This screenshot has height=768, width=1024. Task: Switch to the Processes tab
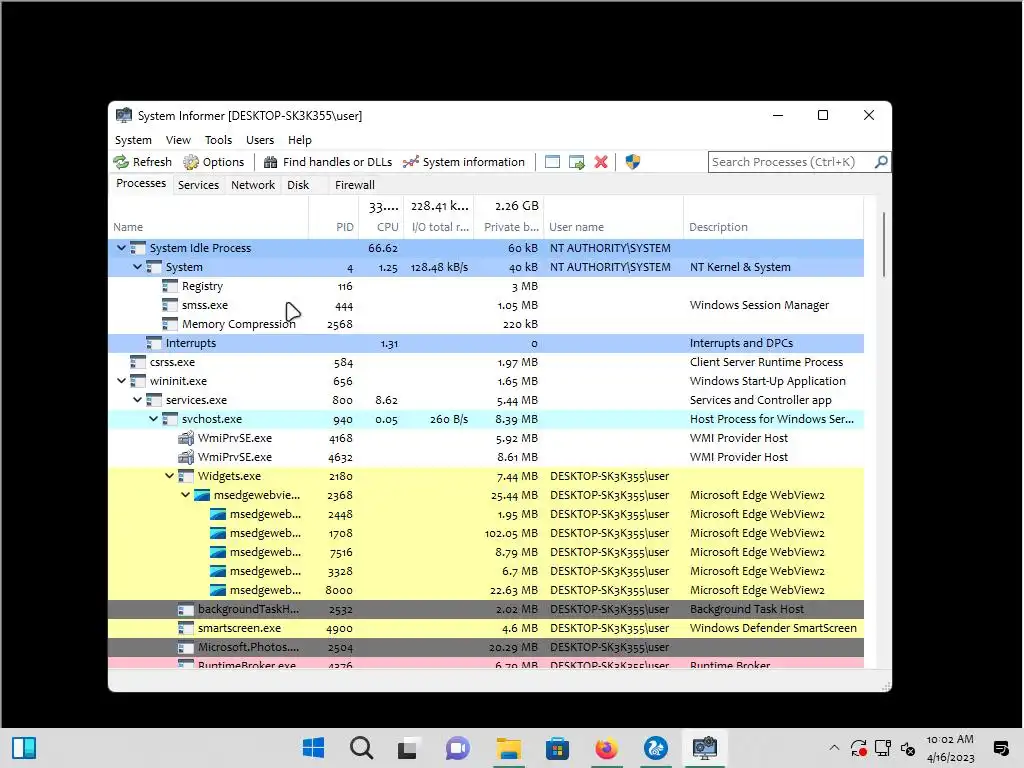pyautogui.click(x=141, y=184)
